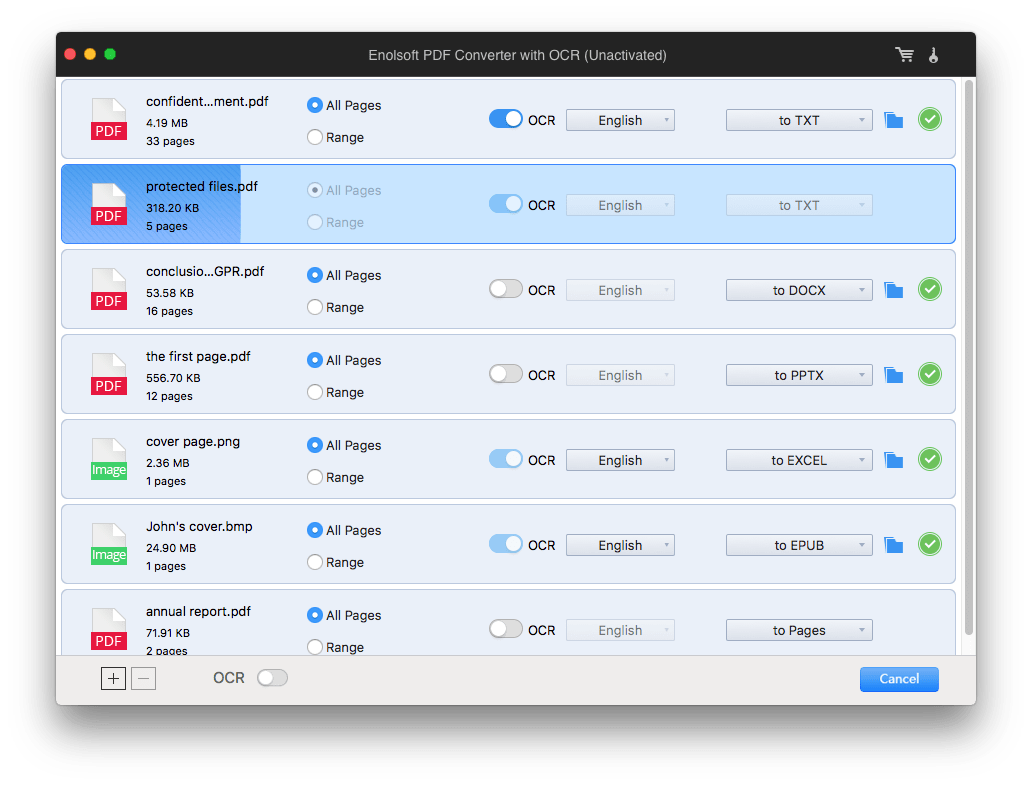
Task: Open output folder for conclusio...GPR.pdf
Action: tap(893, 290)
